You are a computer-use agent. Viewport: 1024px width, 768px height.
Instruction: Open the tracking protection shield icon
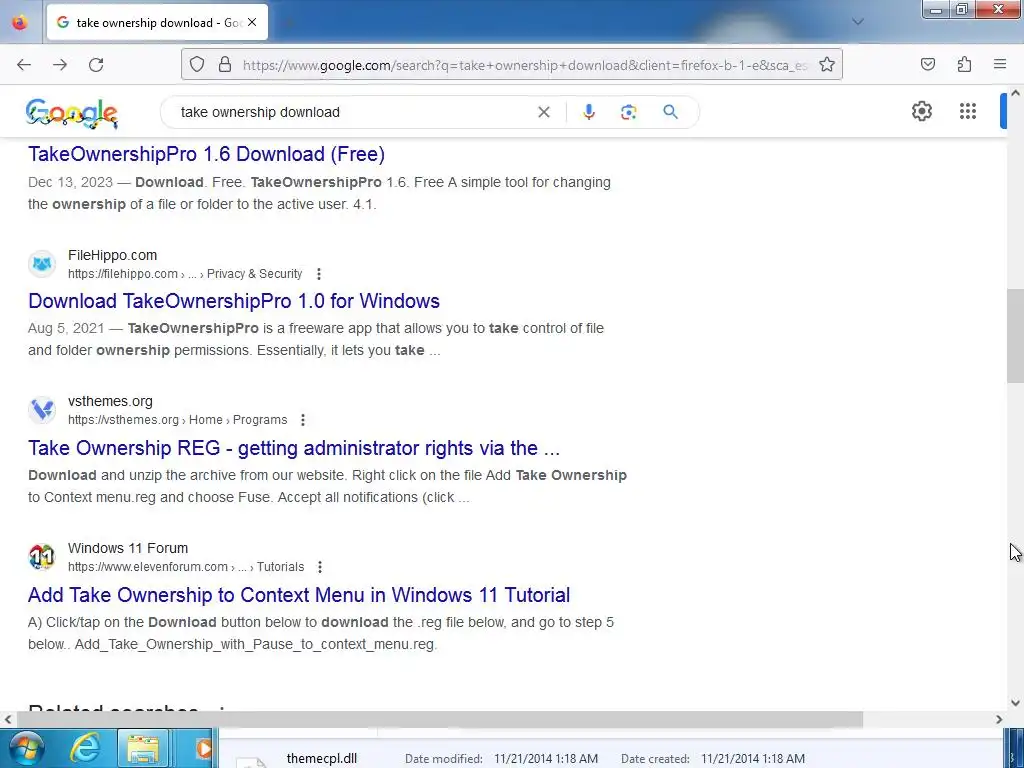[197, 65]
